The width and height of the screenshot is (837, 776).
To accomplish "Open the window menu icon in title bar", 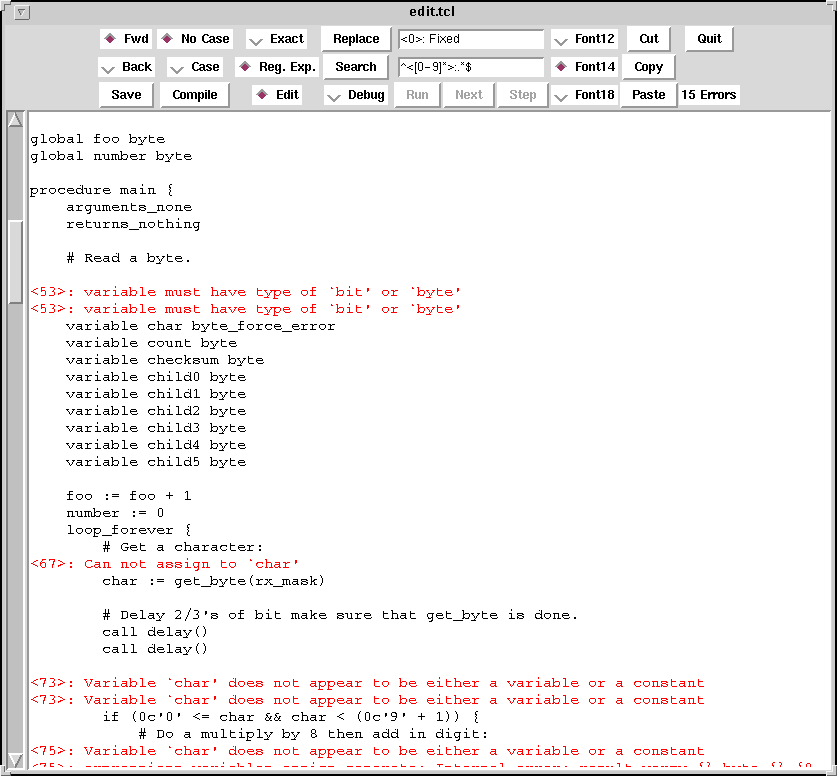I will pyautogui.click(x=21, y=12).
